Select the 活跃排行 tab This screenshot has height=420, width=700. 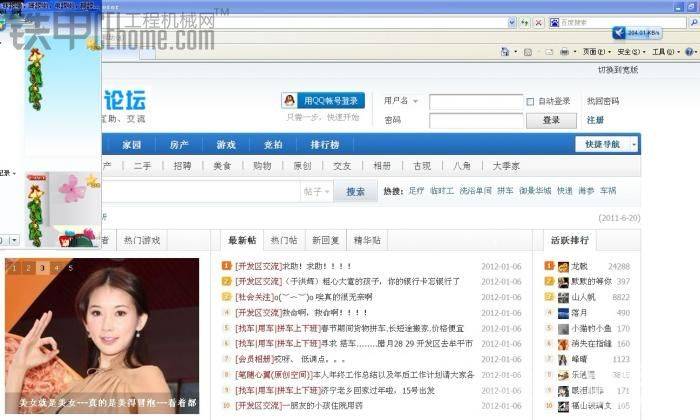click(570, 240)
